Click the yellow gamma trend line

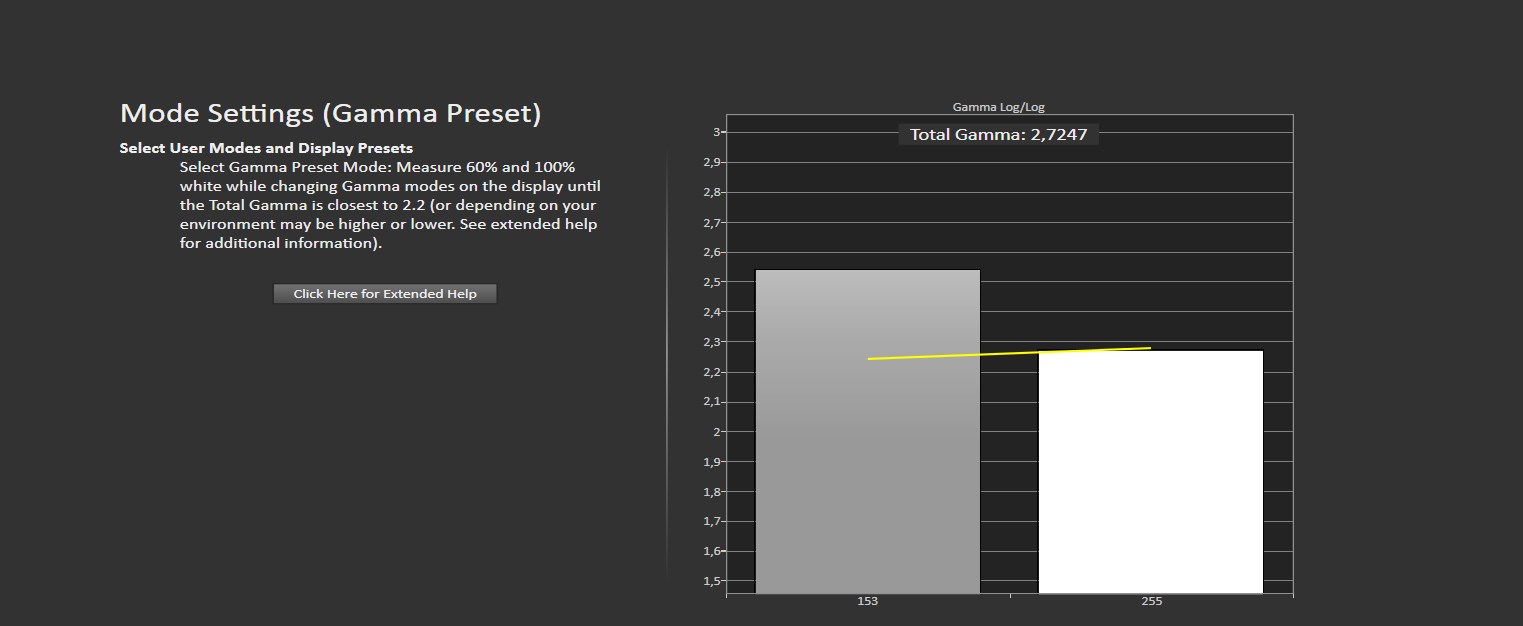tap(1008, 353)
